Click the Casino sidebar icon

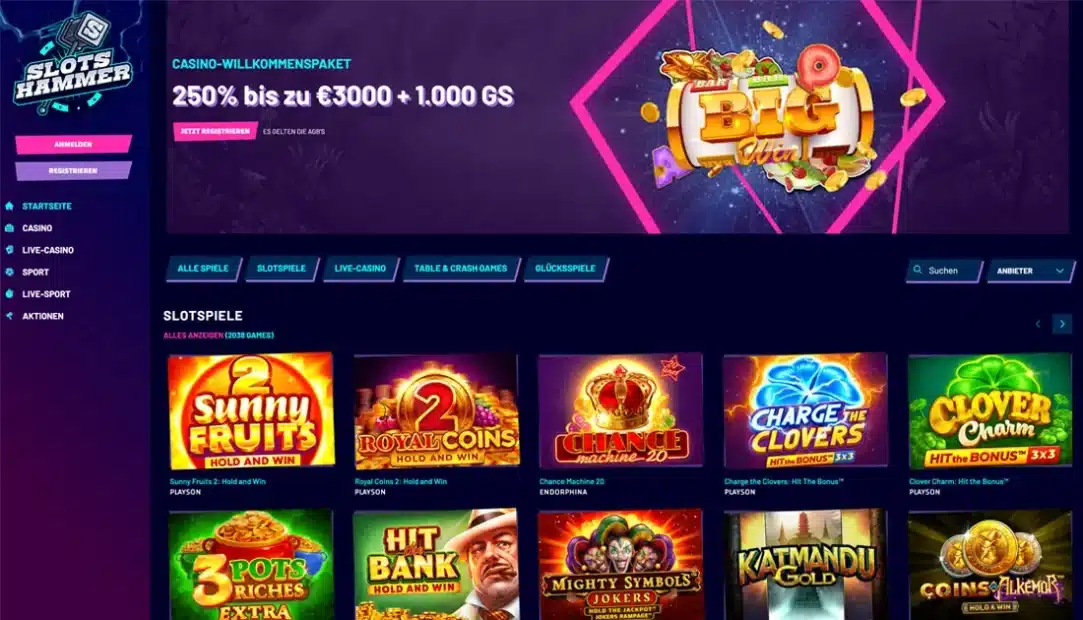point(9,228)
